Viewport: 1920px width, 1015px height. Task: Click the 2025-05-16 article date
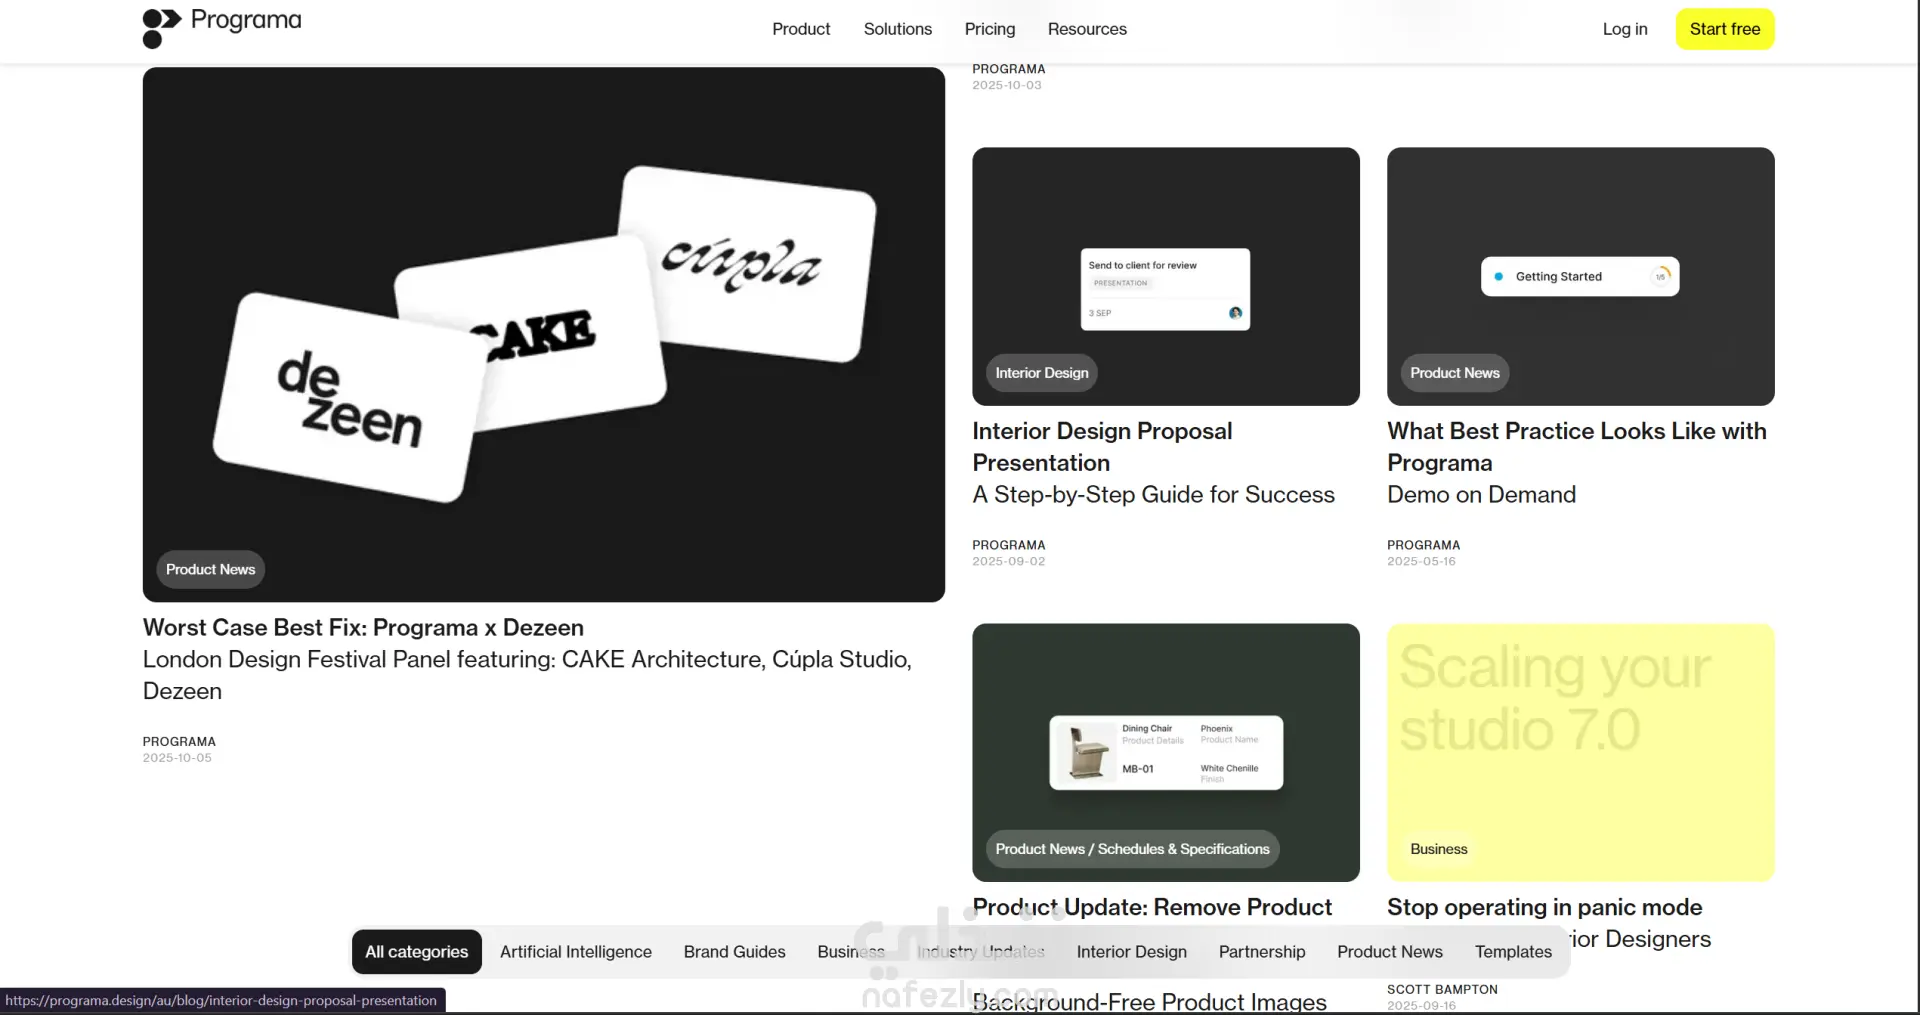[1421, 562]
